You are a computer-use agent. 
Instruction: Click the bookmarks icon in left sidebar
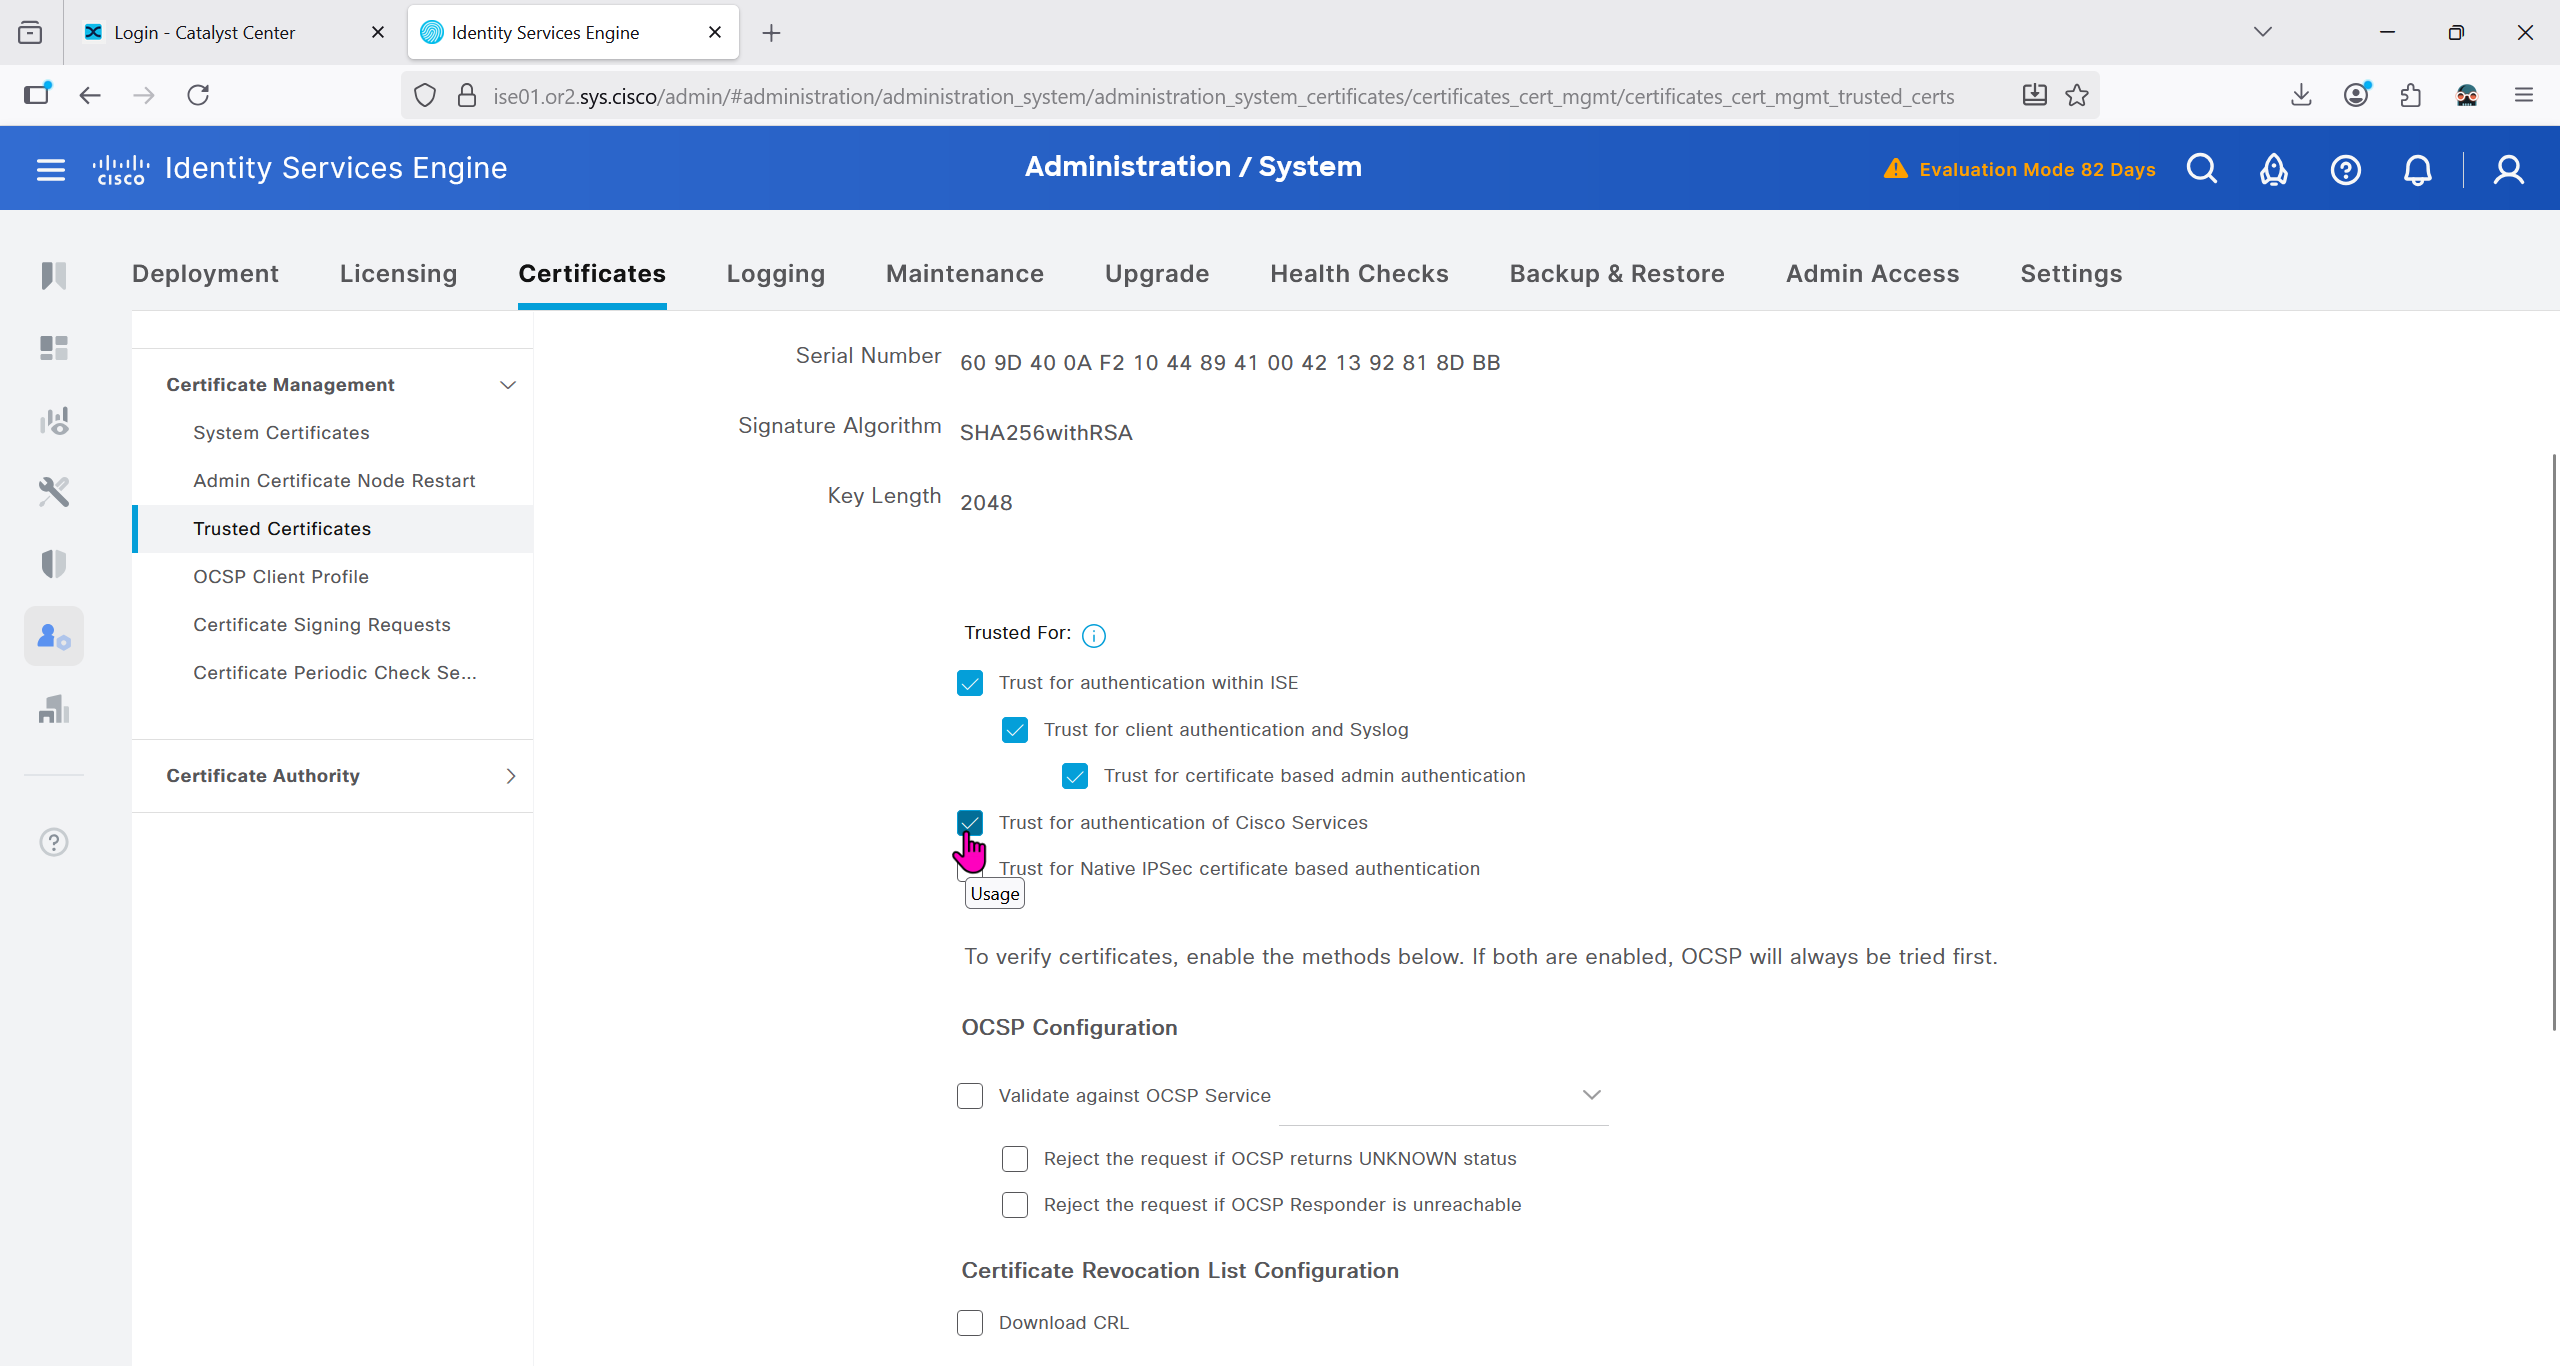(54, 275)
